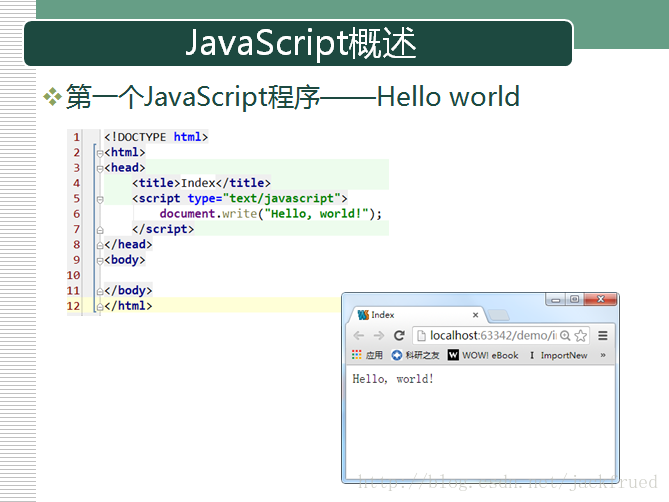Collapse the <script> fold marker
Viewport: 669px width, 502px height.
click(x=99, y=199)
